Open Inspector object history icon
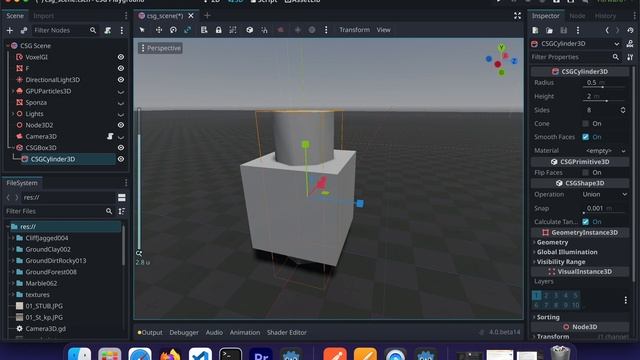640x360 pixels. [x=630, y=30]
